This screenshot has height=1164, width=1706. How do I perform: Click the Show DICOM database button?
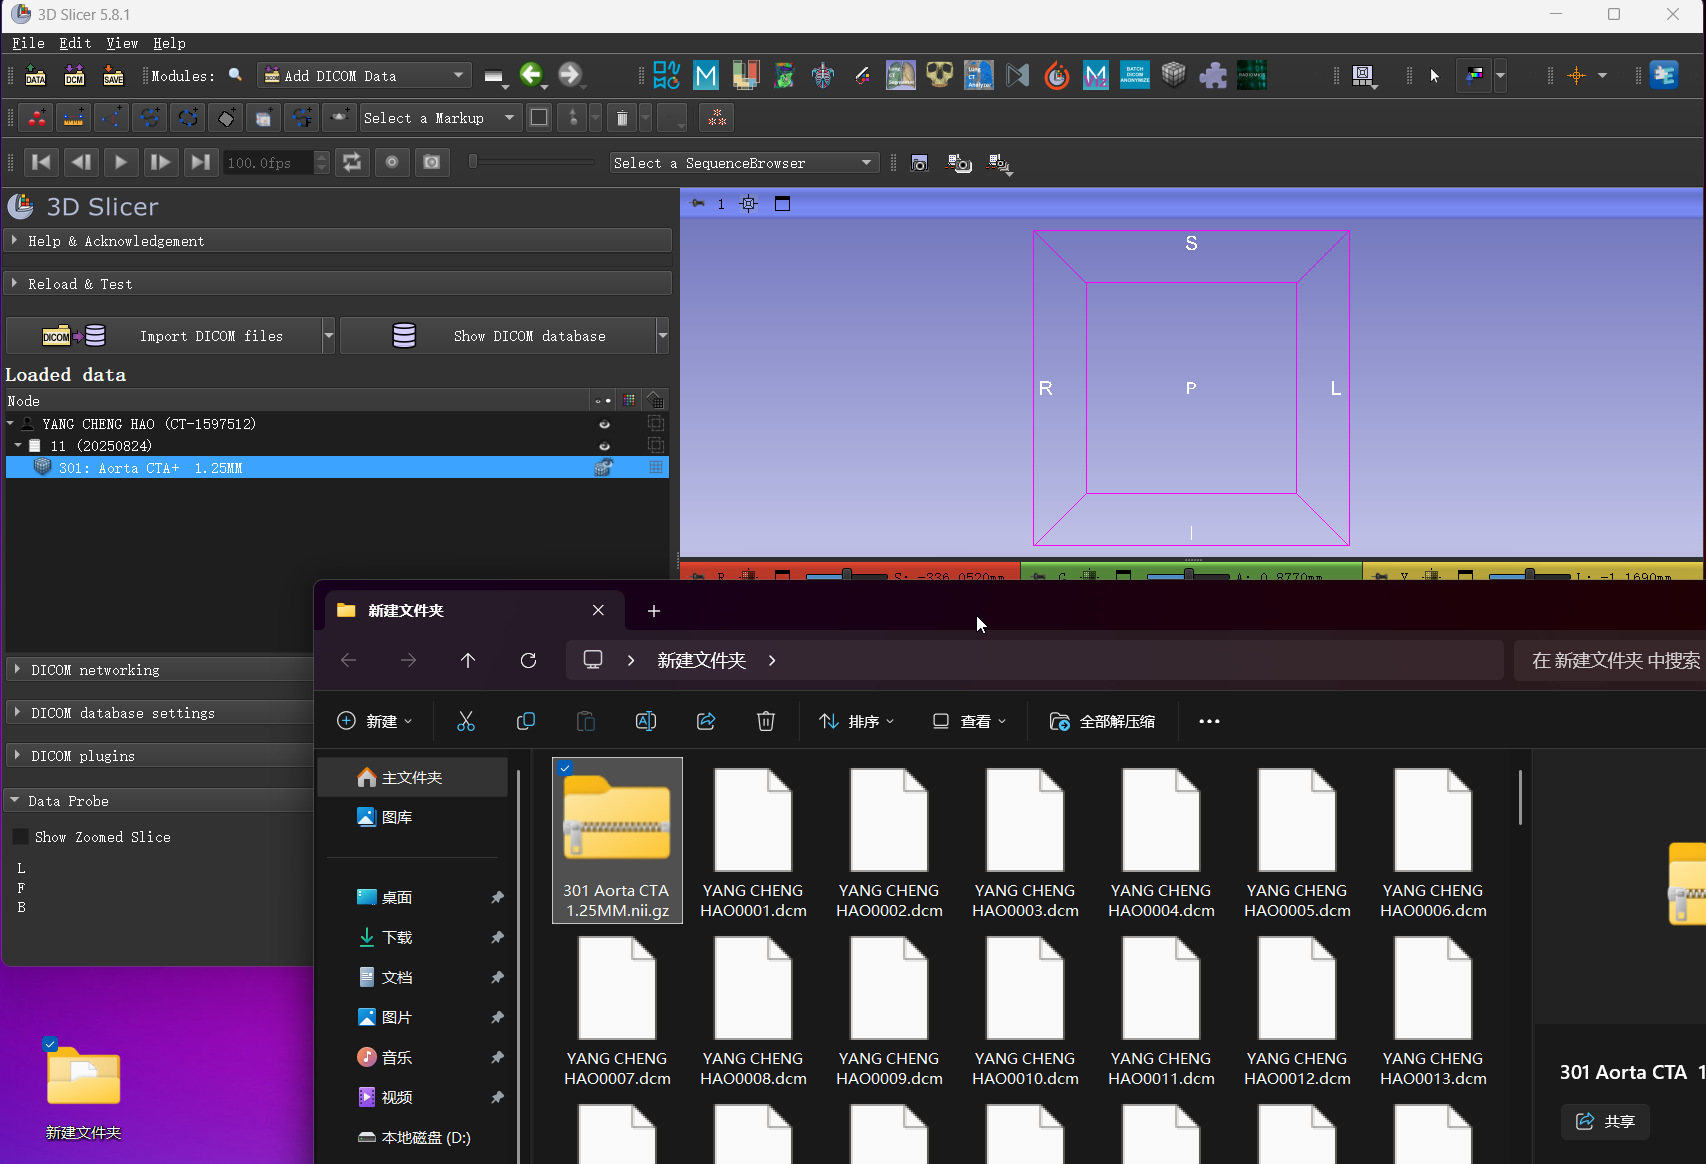coord(498,336)
